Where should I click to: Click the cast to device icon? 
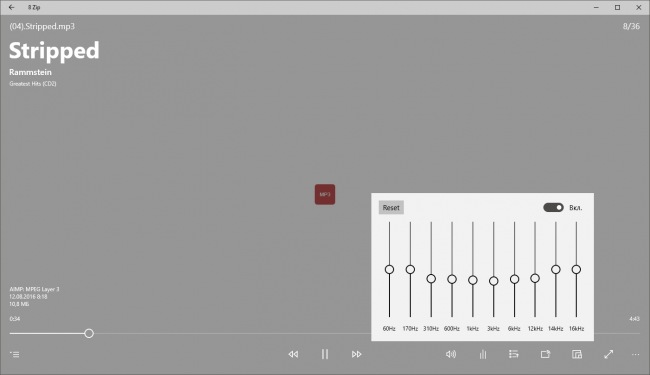[546, 354]
